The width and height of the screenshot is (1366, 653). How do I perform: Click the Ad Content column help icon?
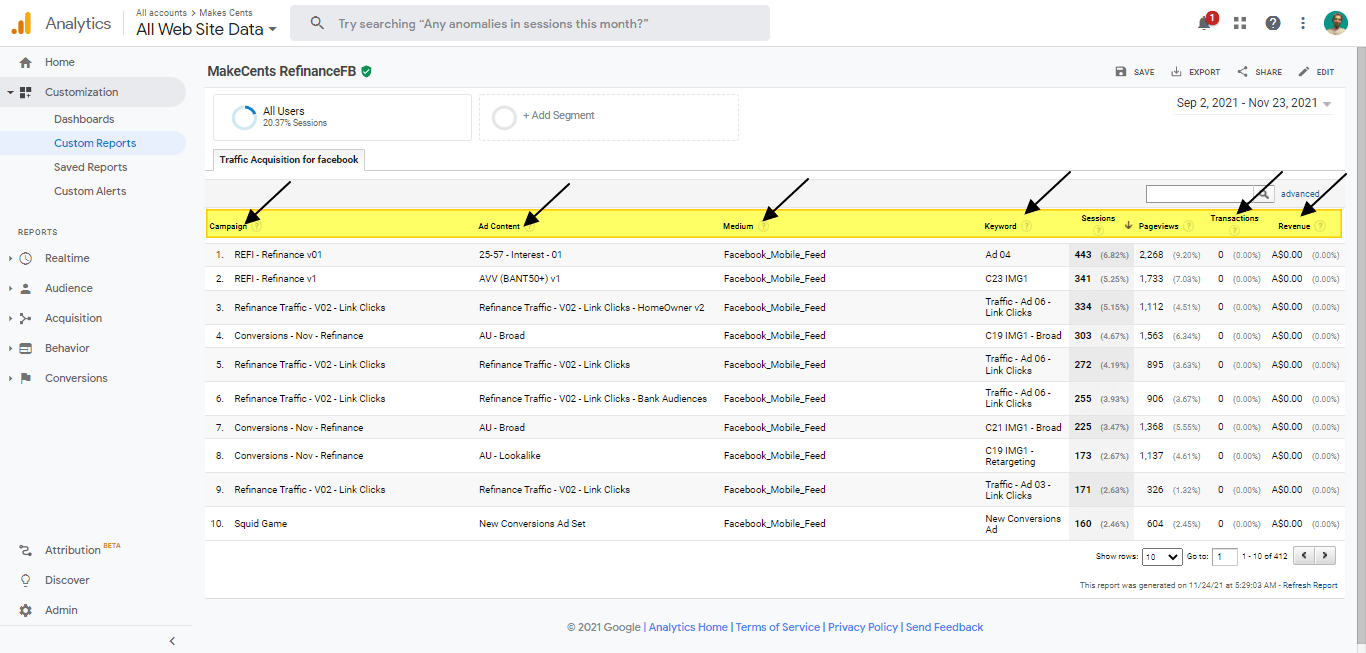[x=529, y=227]
